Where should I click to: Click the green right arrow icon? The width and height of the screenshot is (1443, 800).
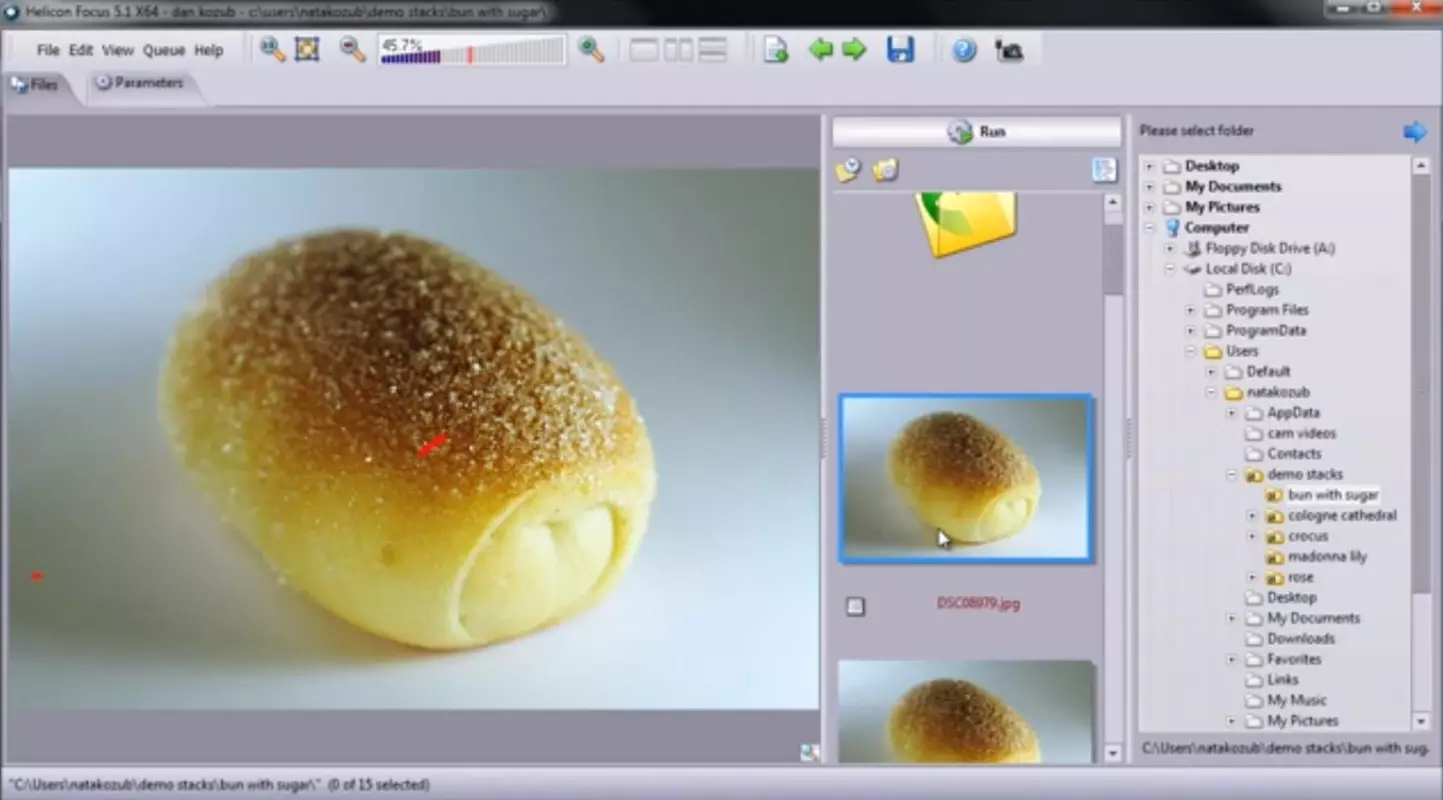coord(854,49)
